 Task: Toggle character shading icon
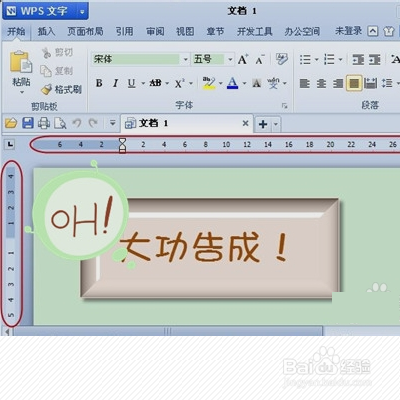257,83
